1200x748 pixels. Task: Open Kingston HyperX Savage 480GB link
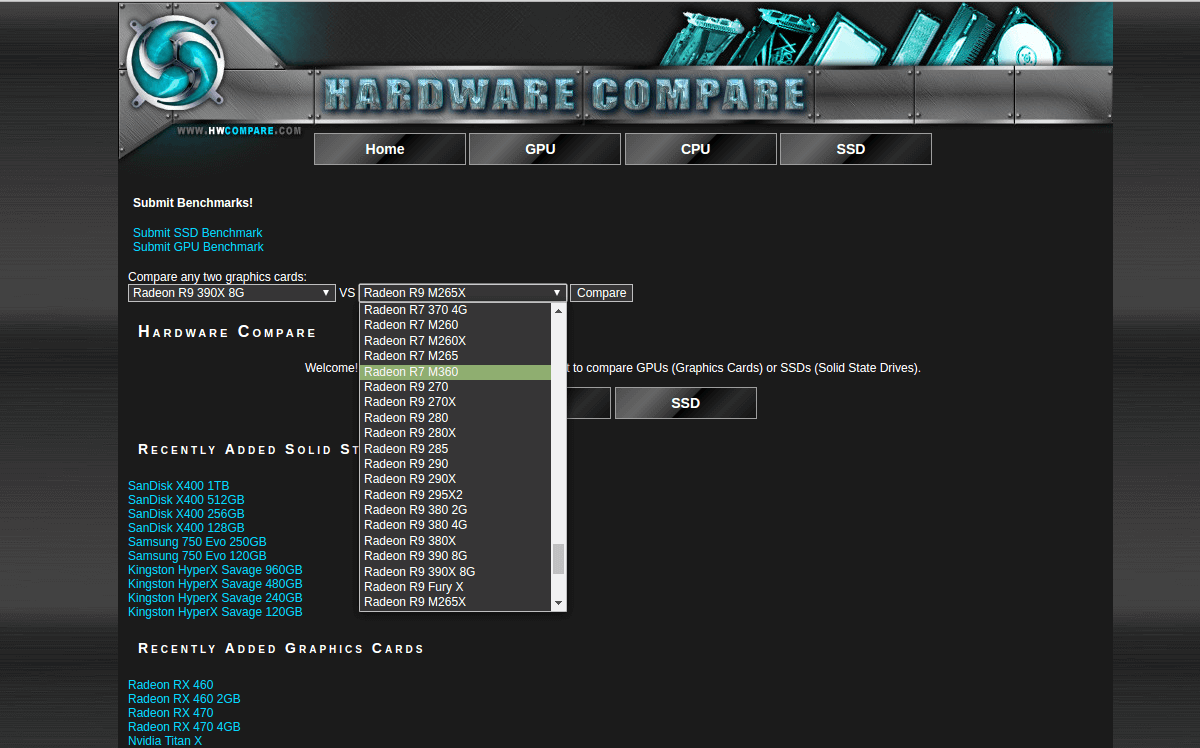click(x=215, y=584)
